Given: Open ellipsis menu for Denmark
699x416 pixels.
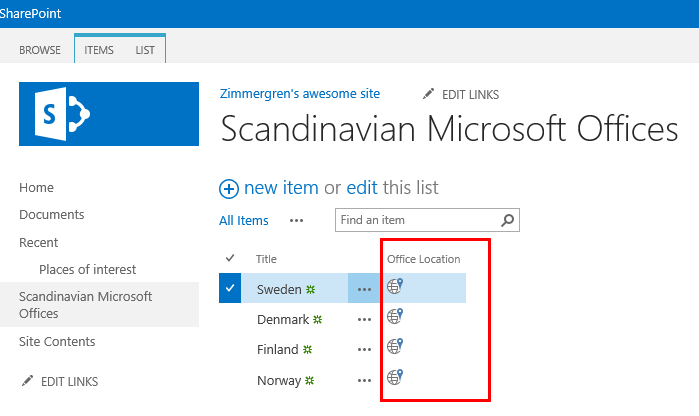Looking at the screenshot, I should pos(364,319).
